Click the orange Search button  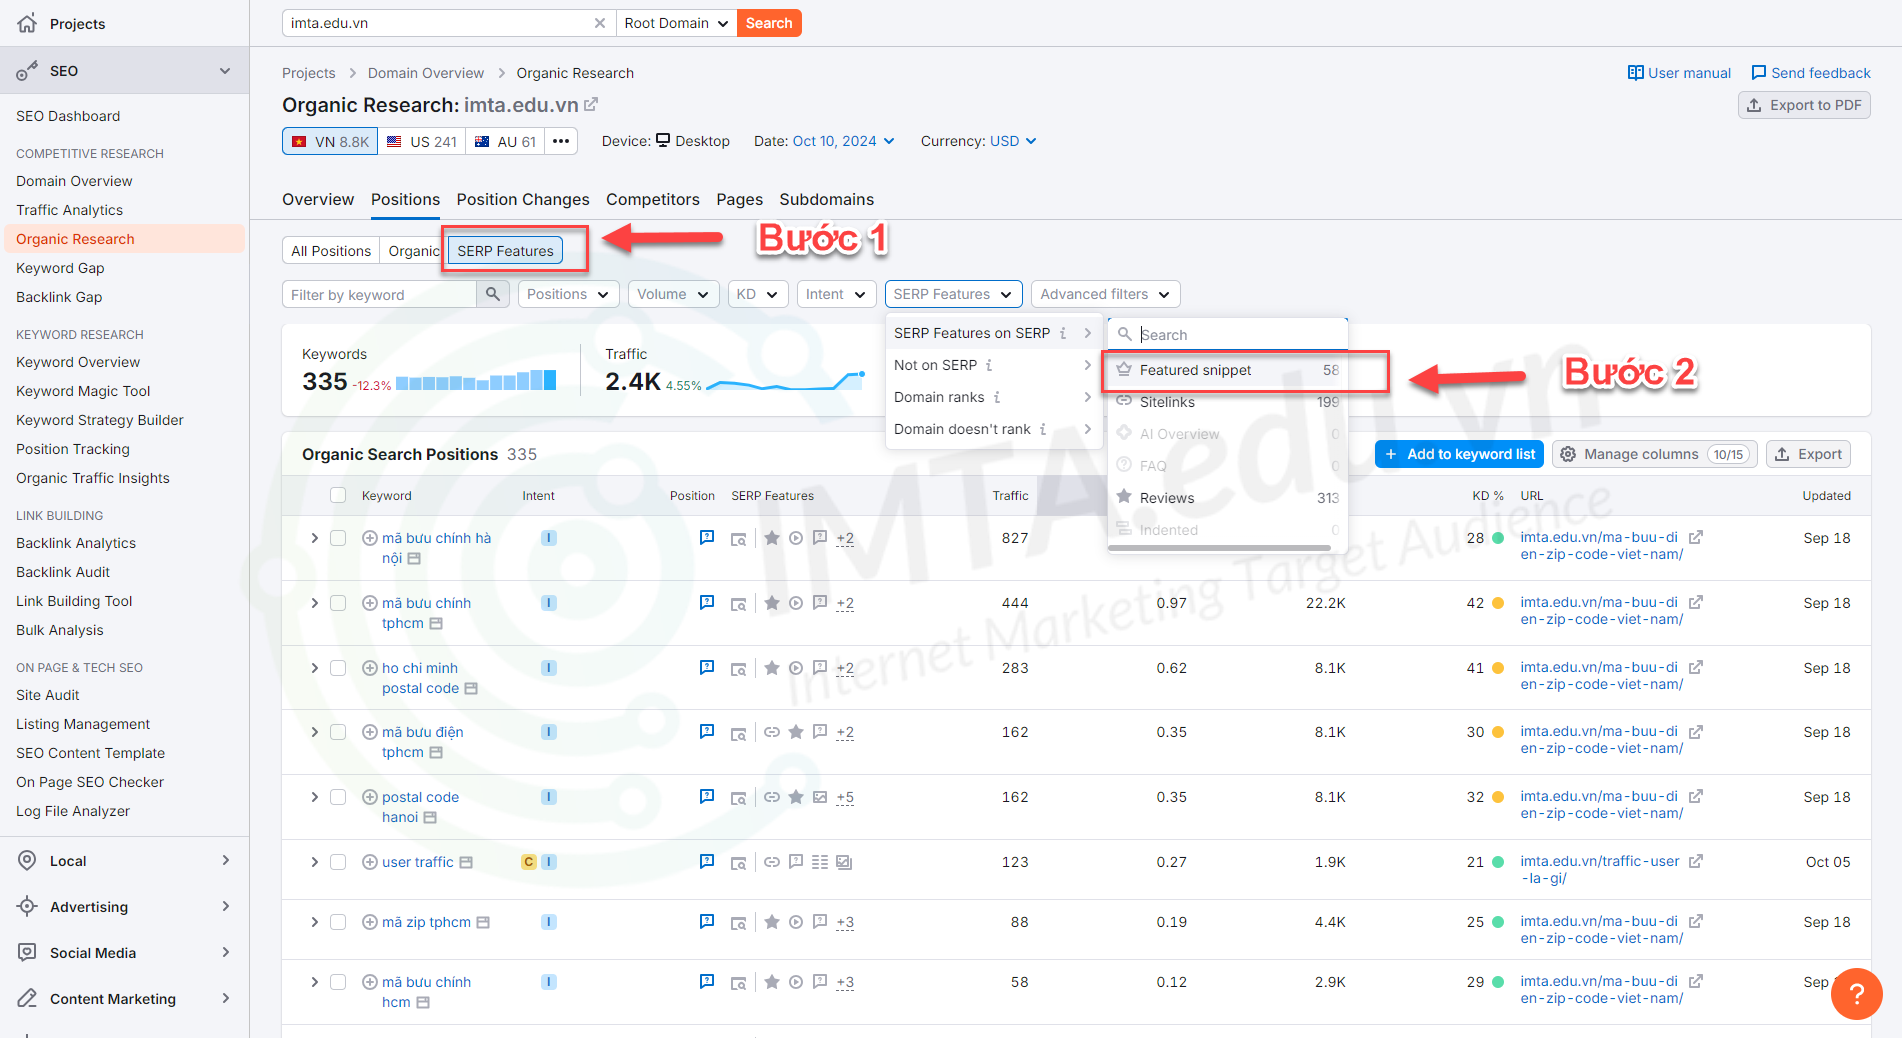point(769,23)
